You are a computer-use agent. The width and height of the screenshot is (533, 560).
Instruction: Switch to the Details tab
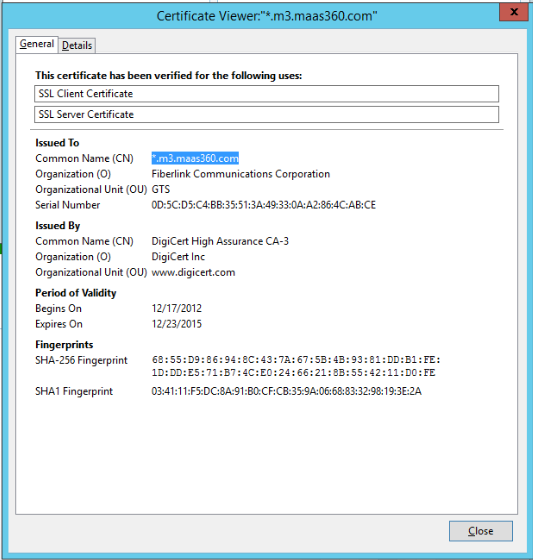coord(77,45)
